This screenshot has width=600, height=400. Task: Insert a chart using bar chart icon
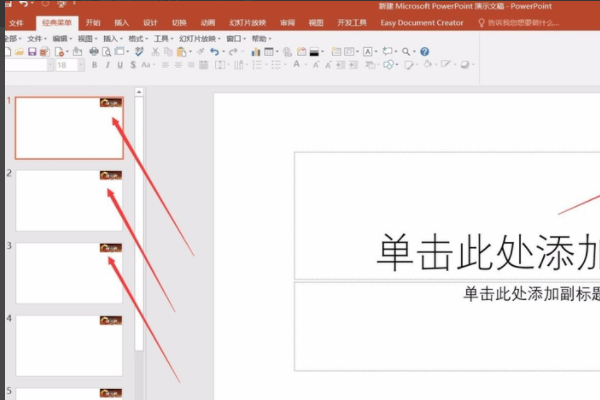(256, 52)
